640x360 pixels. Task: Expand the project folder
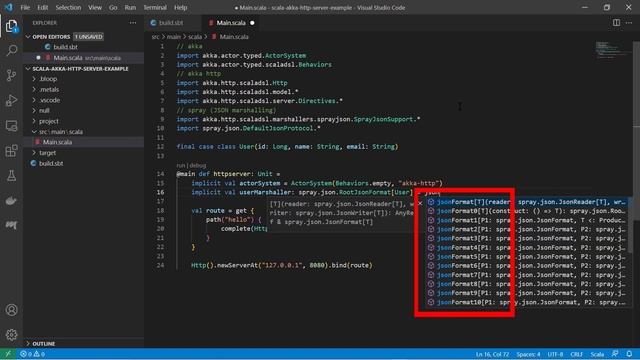coord(49,121)
